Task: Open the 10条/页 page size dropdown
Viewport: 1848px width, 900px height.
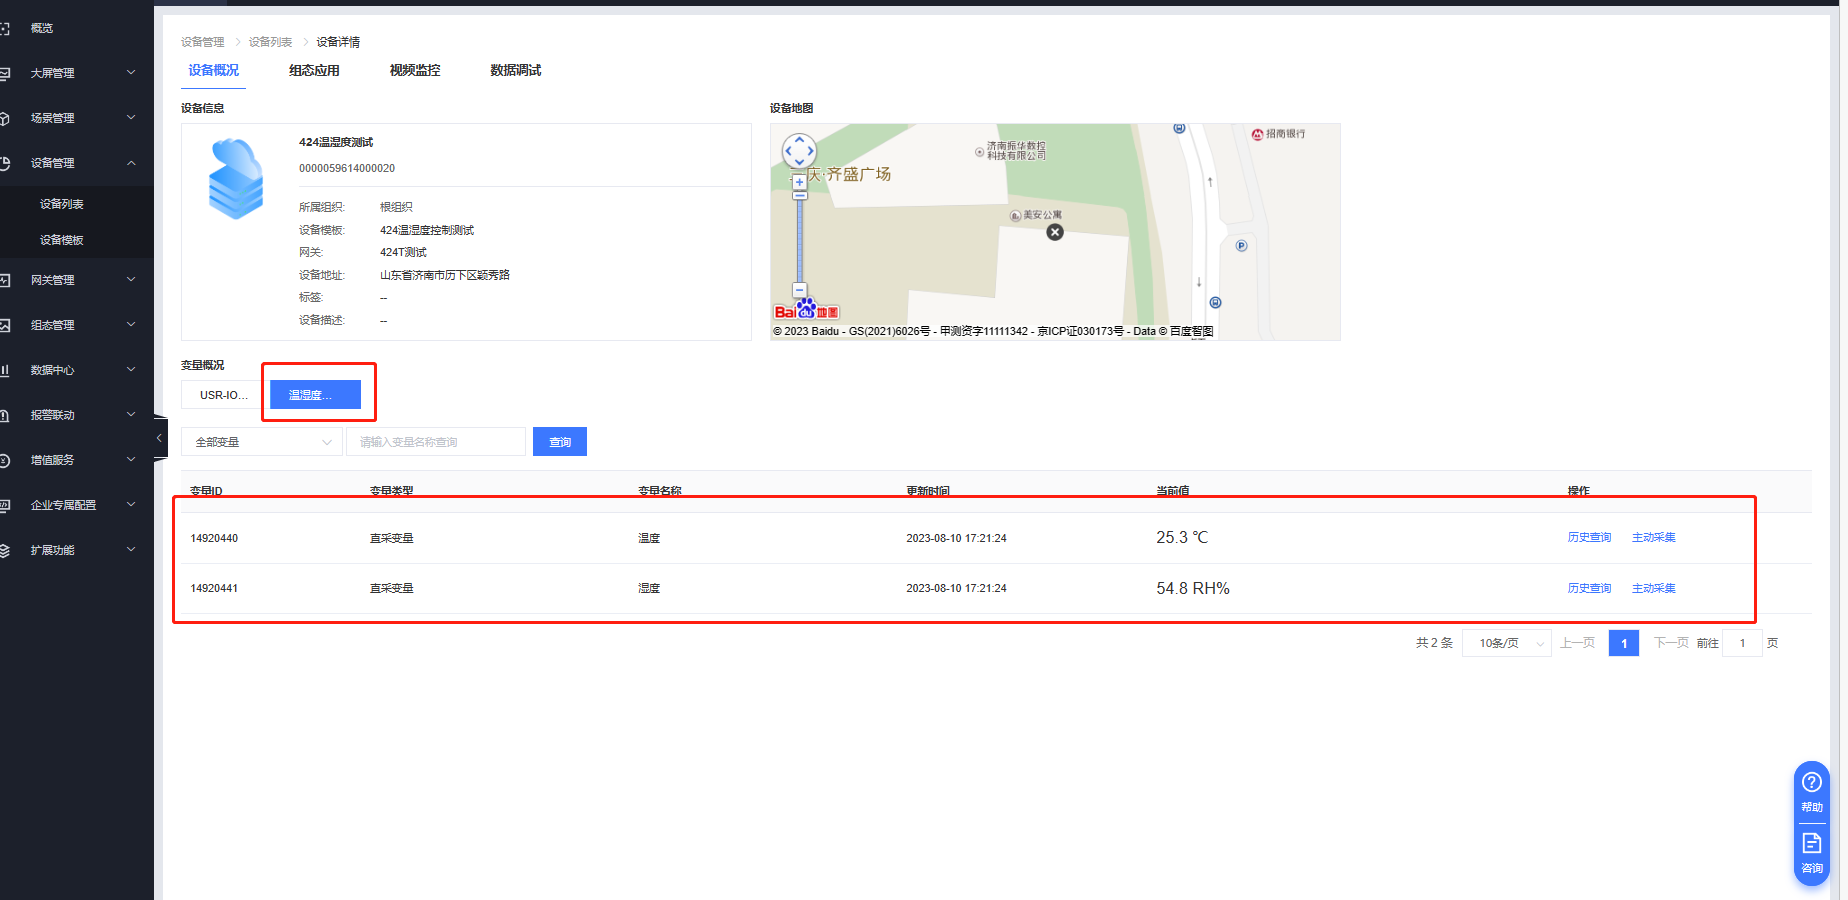Action: [1506, 643]
